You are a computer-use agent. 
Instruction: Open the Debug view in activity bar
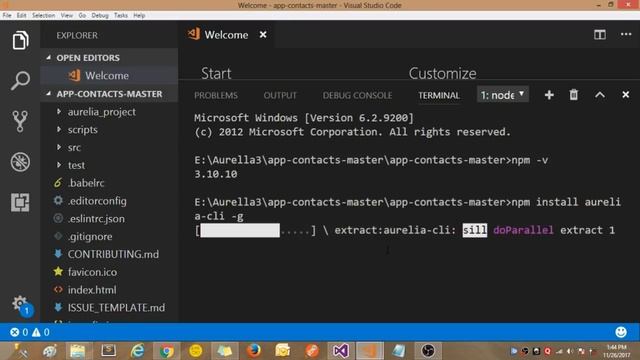(x=20, y=162)
